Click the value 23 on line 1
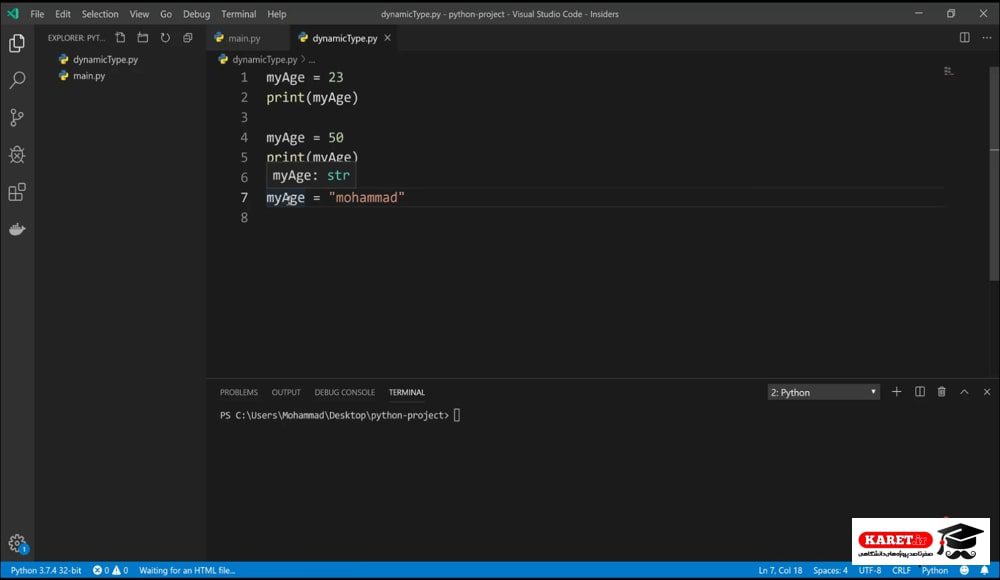This screenshot has height=580, width=1000. (x=336, y=77)
